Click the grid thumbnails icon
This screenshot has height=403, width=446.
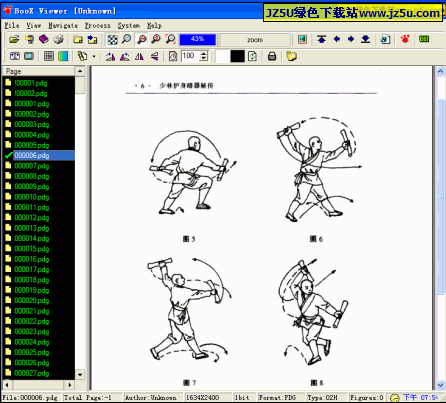click(x=49, y=56)
